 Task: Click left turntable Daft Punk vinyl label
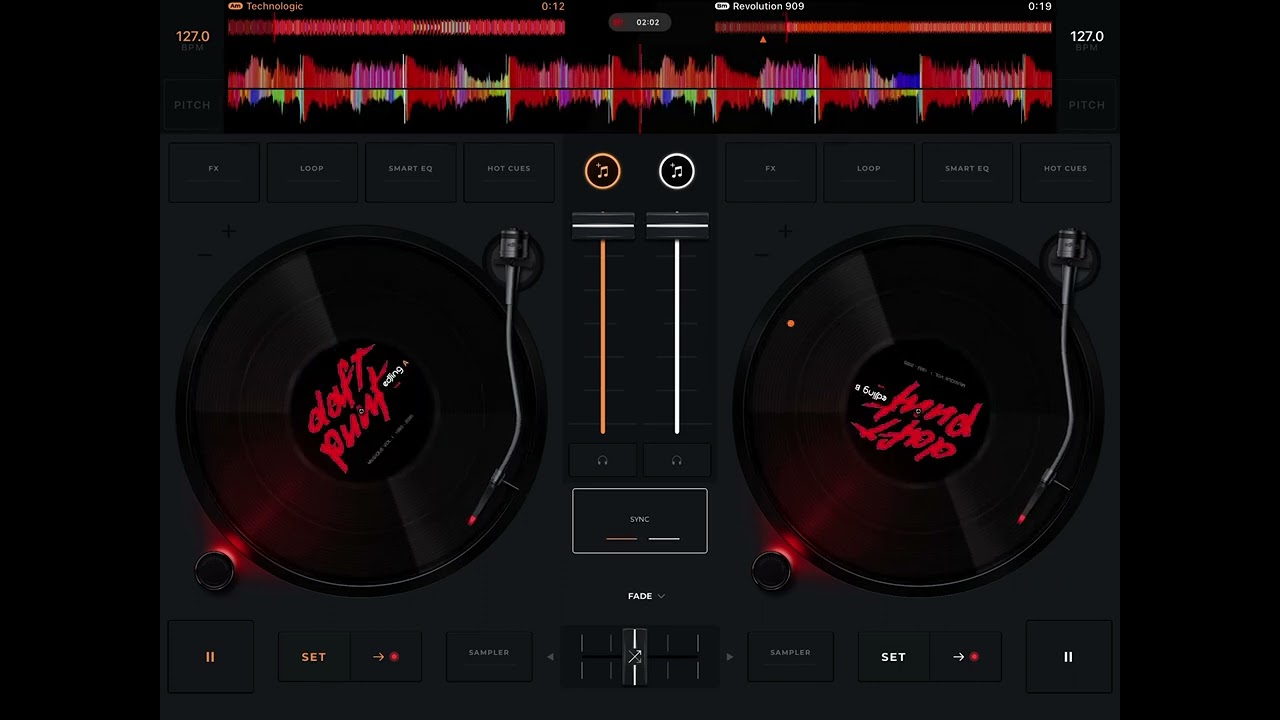[x=362, y=410]
